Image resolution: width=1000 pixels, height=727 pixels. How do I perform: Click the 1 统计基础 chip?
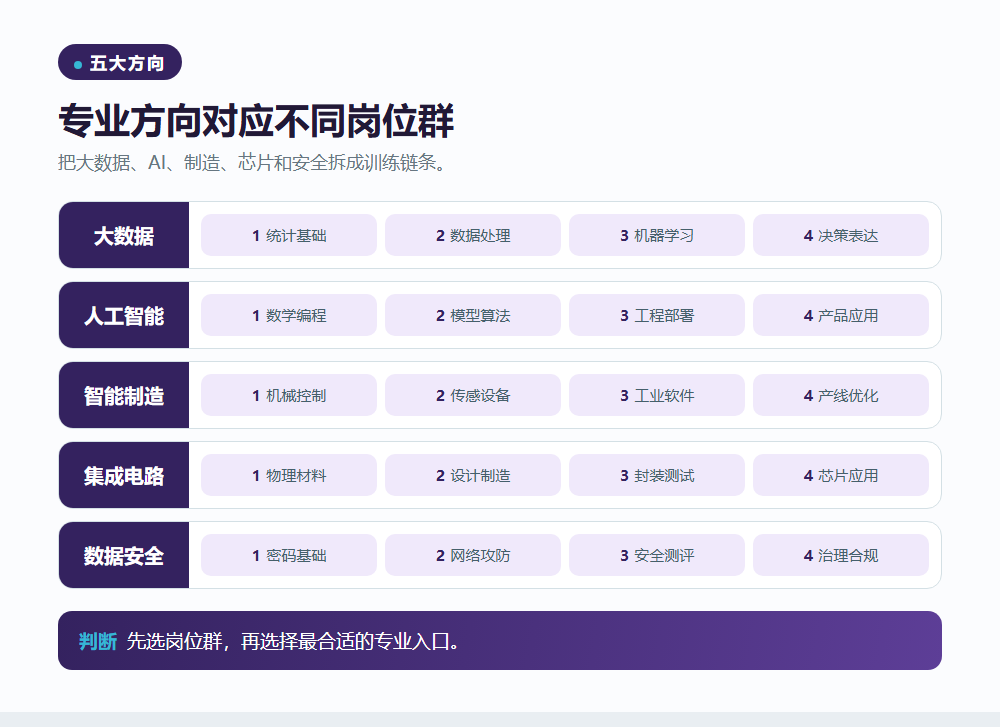[289, 235]
